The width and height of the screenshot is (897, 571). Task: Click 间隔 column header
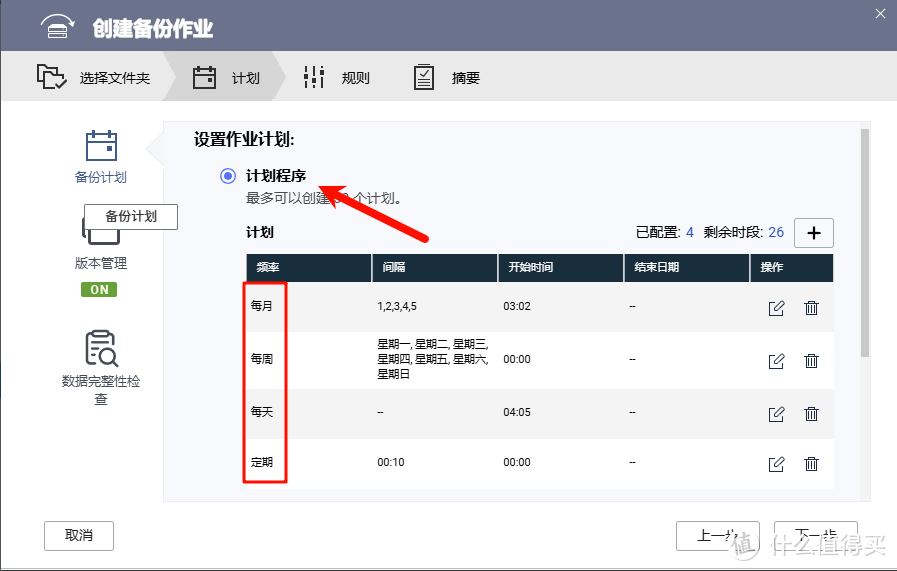435,267
